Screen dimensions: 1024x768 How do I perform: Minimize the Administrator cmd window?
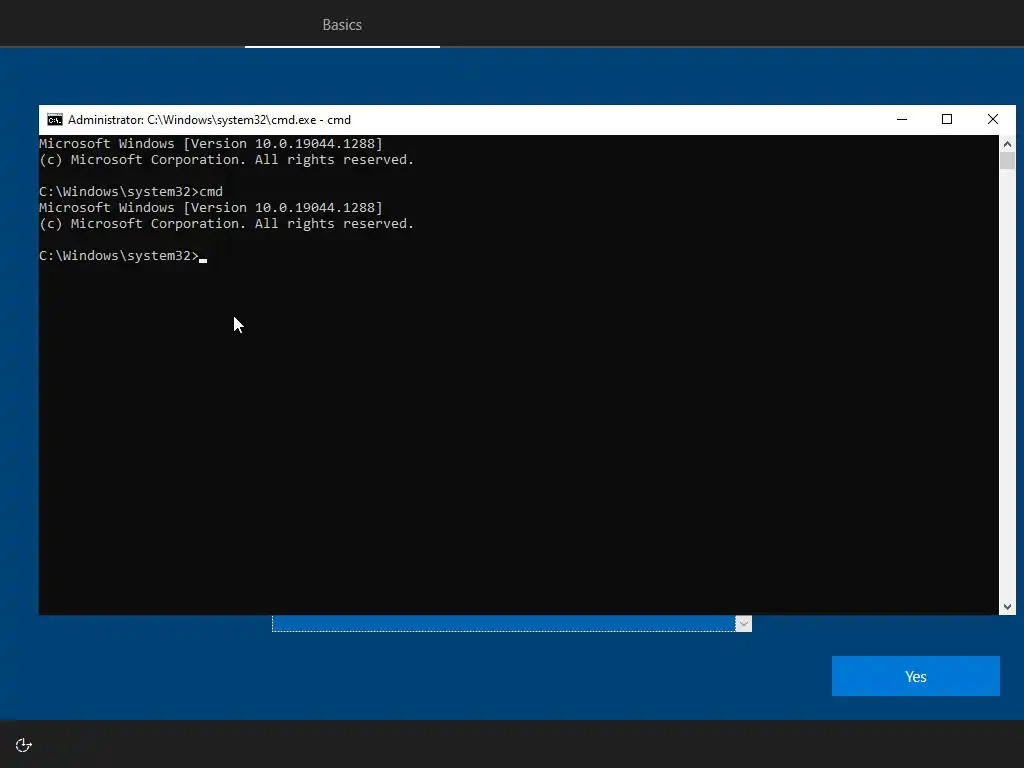(902, 120)
